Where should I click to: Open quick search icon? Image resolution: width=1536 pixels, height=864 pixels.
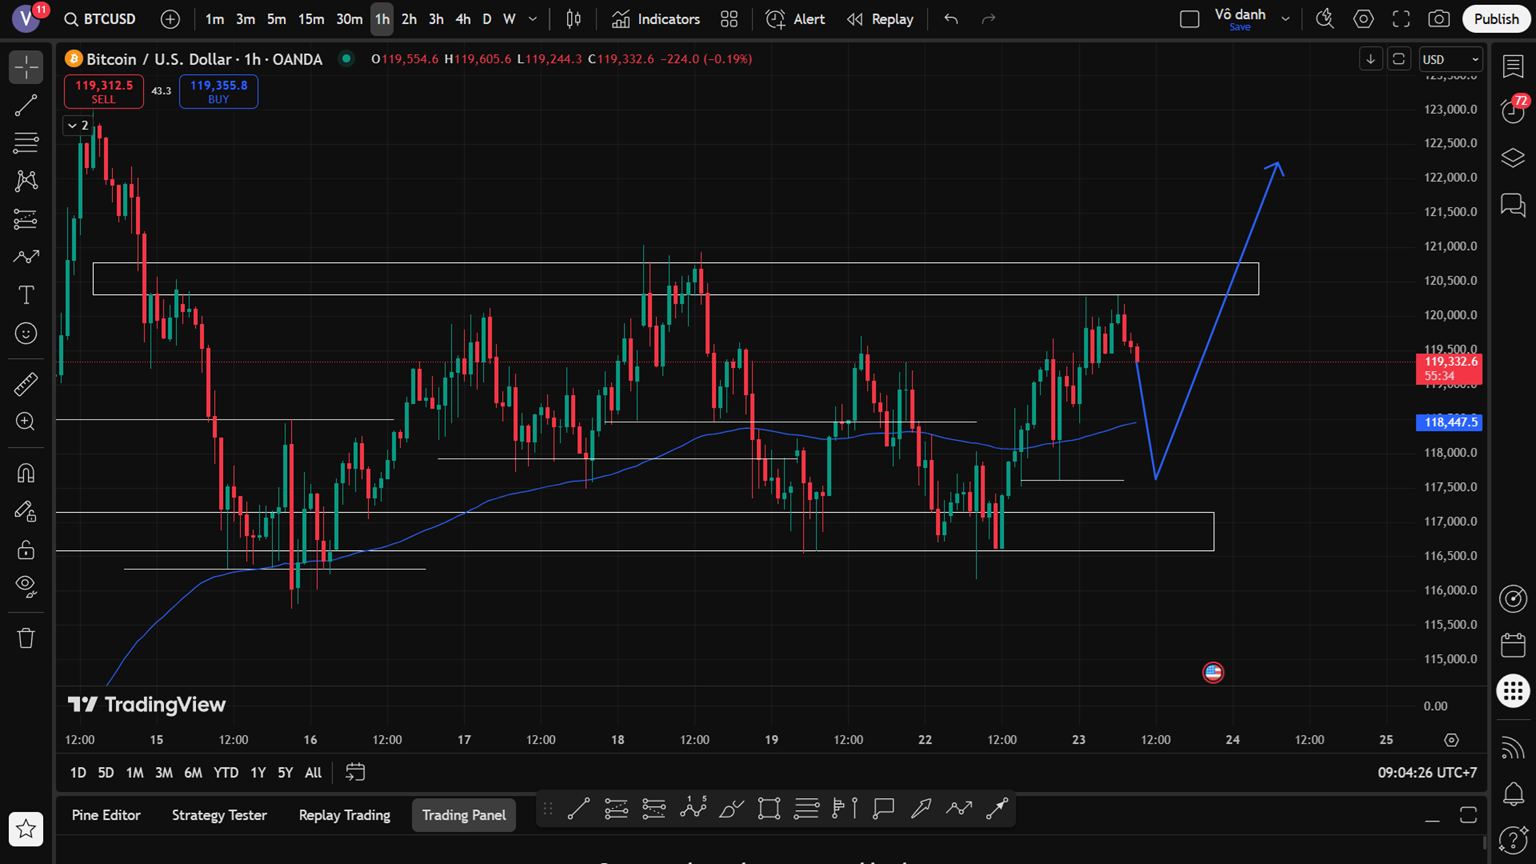1325,19
